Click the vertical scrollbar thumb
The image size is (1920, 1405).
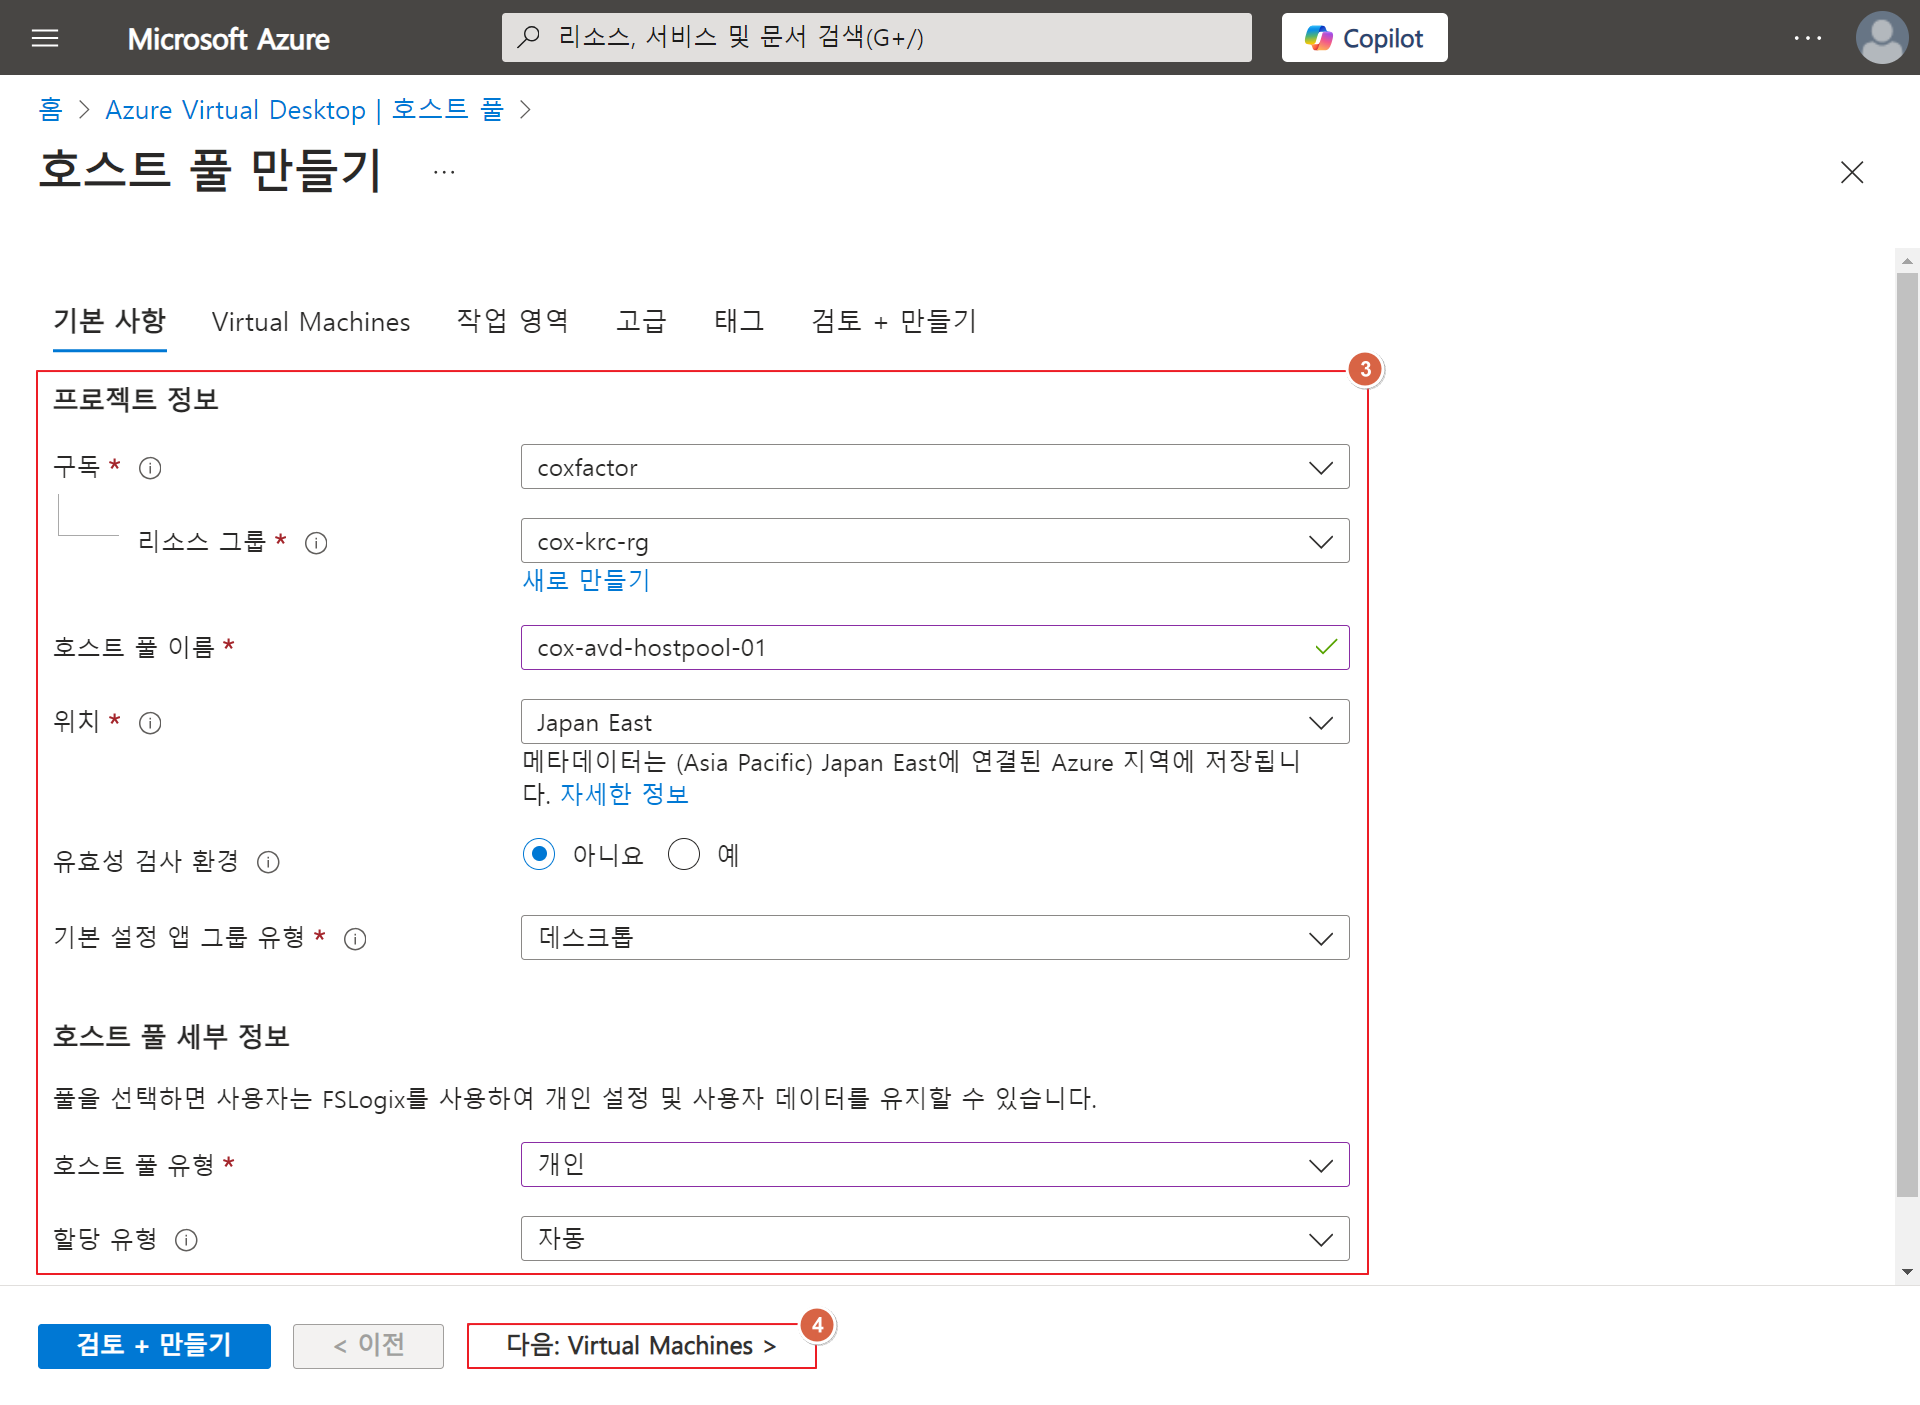pyautogui.click(x=1907, y=735)
